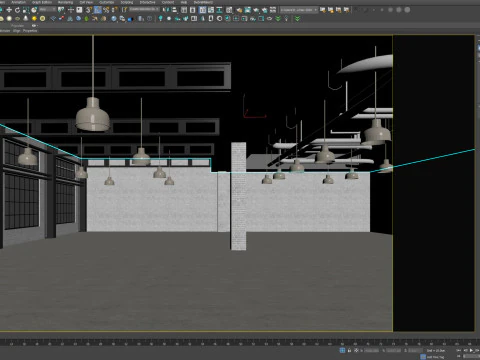Open the Customize menu
Image resolution: width=480 pixels, height=360 pixels.
click(x=106, y=2)
